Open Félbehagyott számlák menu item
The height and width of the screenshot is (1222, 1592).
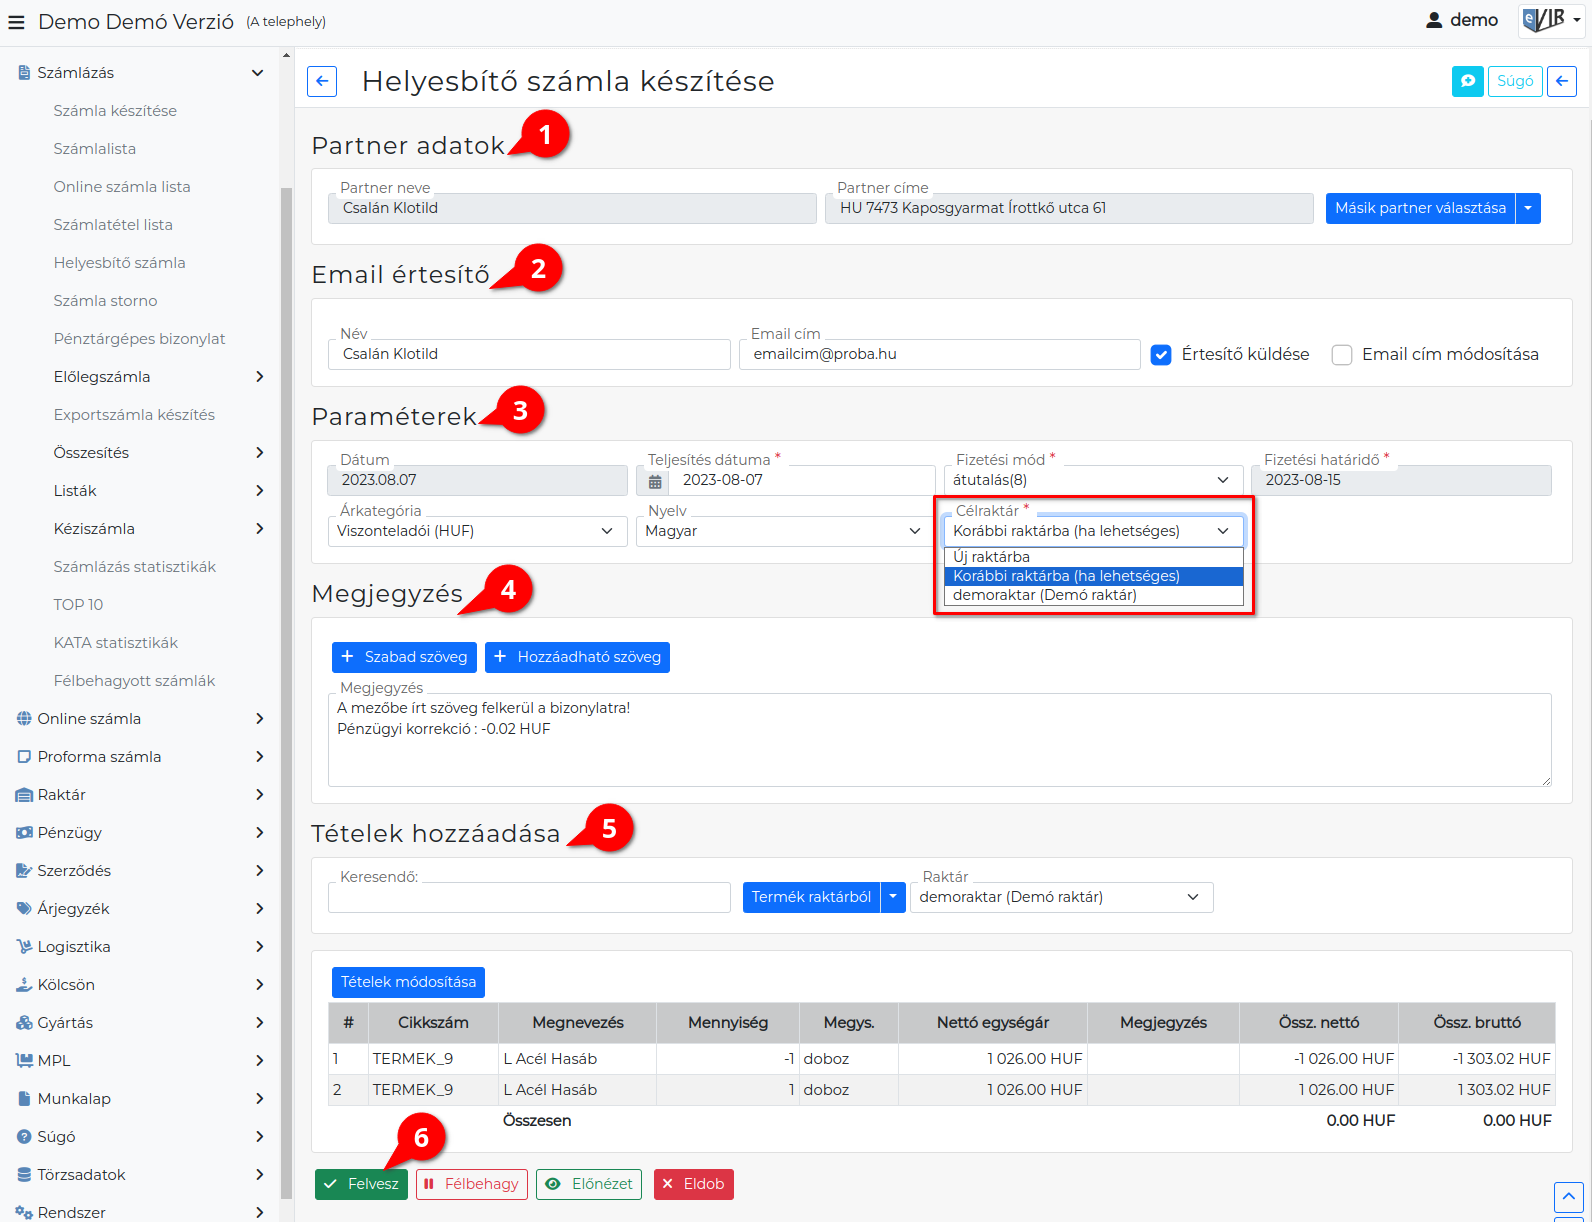135,681
